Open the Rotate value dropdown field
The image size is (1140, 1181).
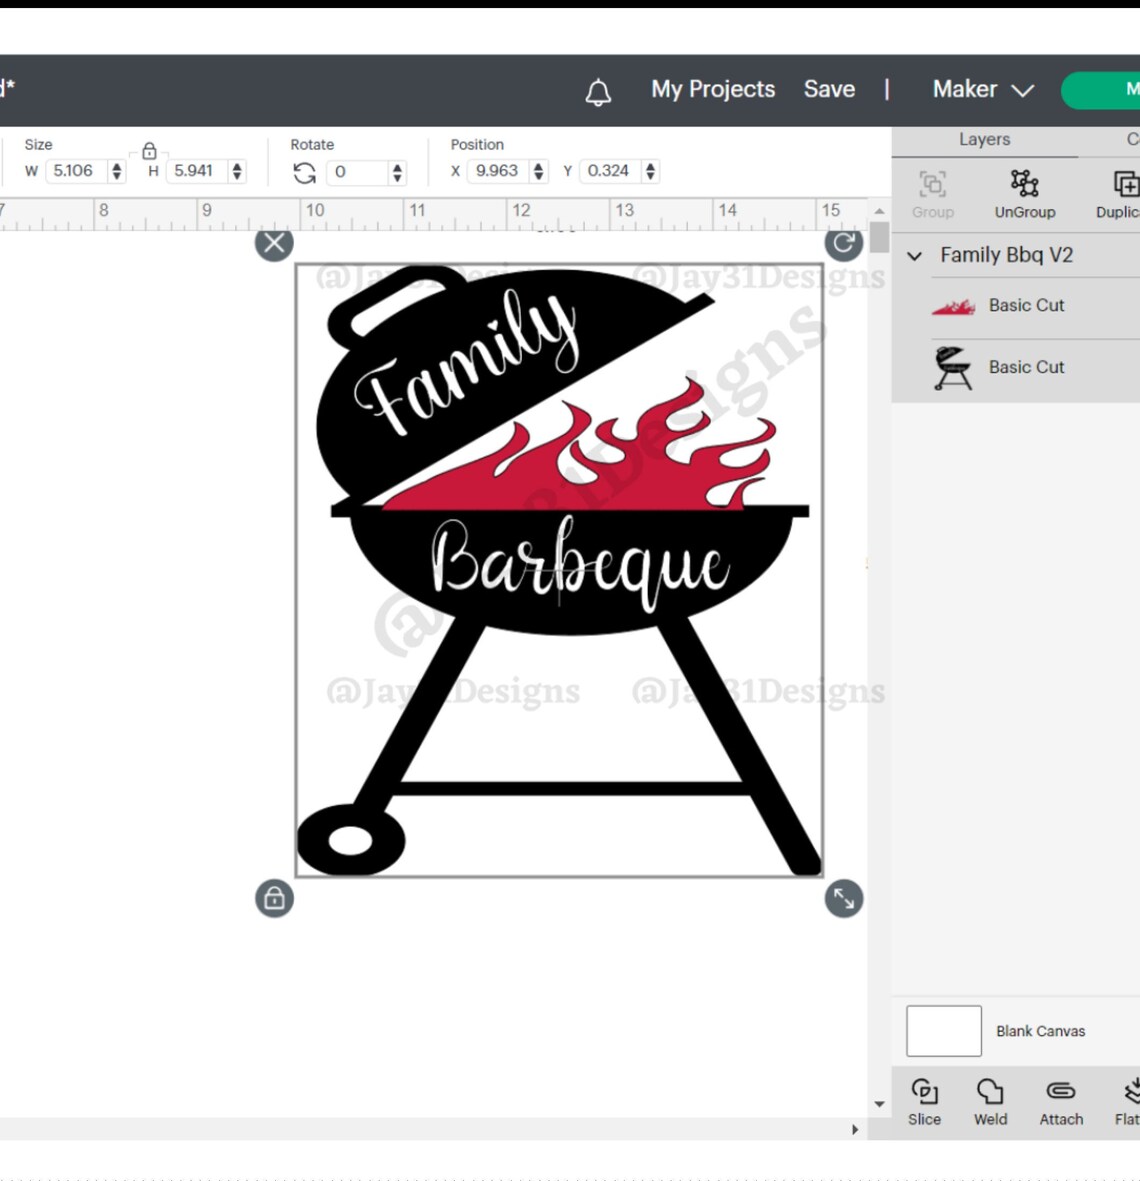tap(397, 171)
